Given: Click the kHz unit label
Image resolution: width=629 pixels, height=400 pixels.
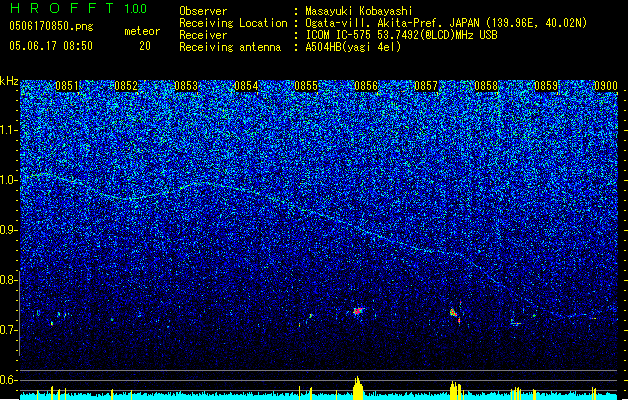Looking at the screenshot, I should [x=9, y=81].
